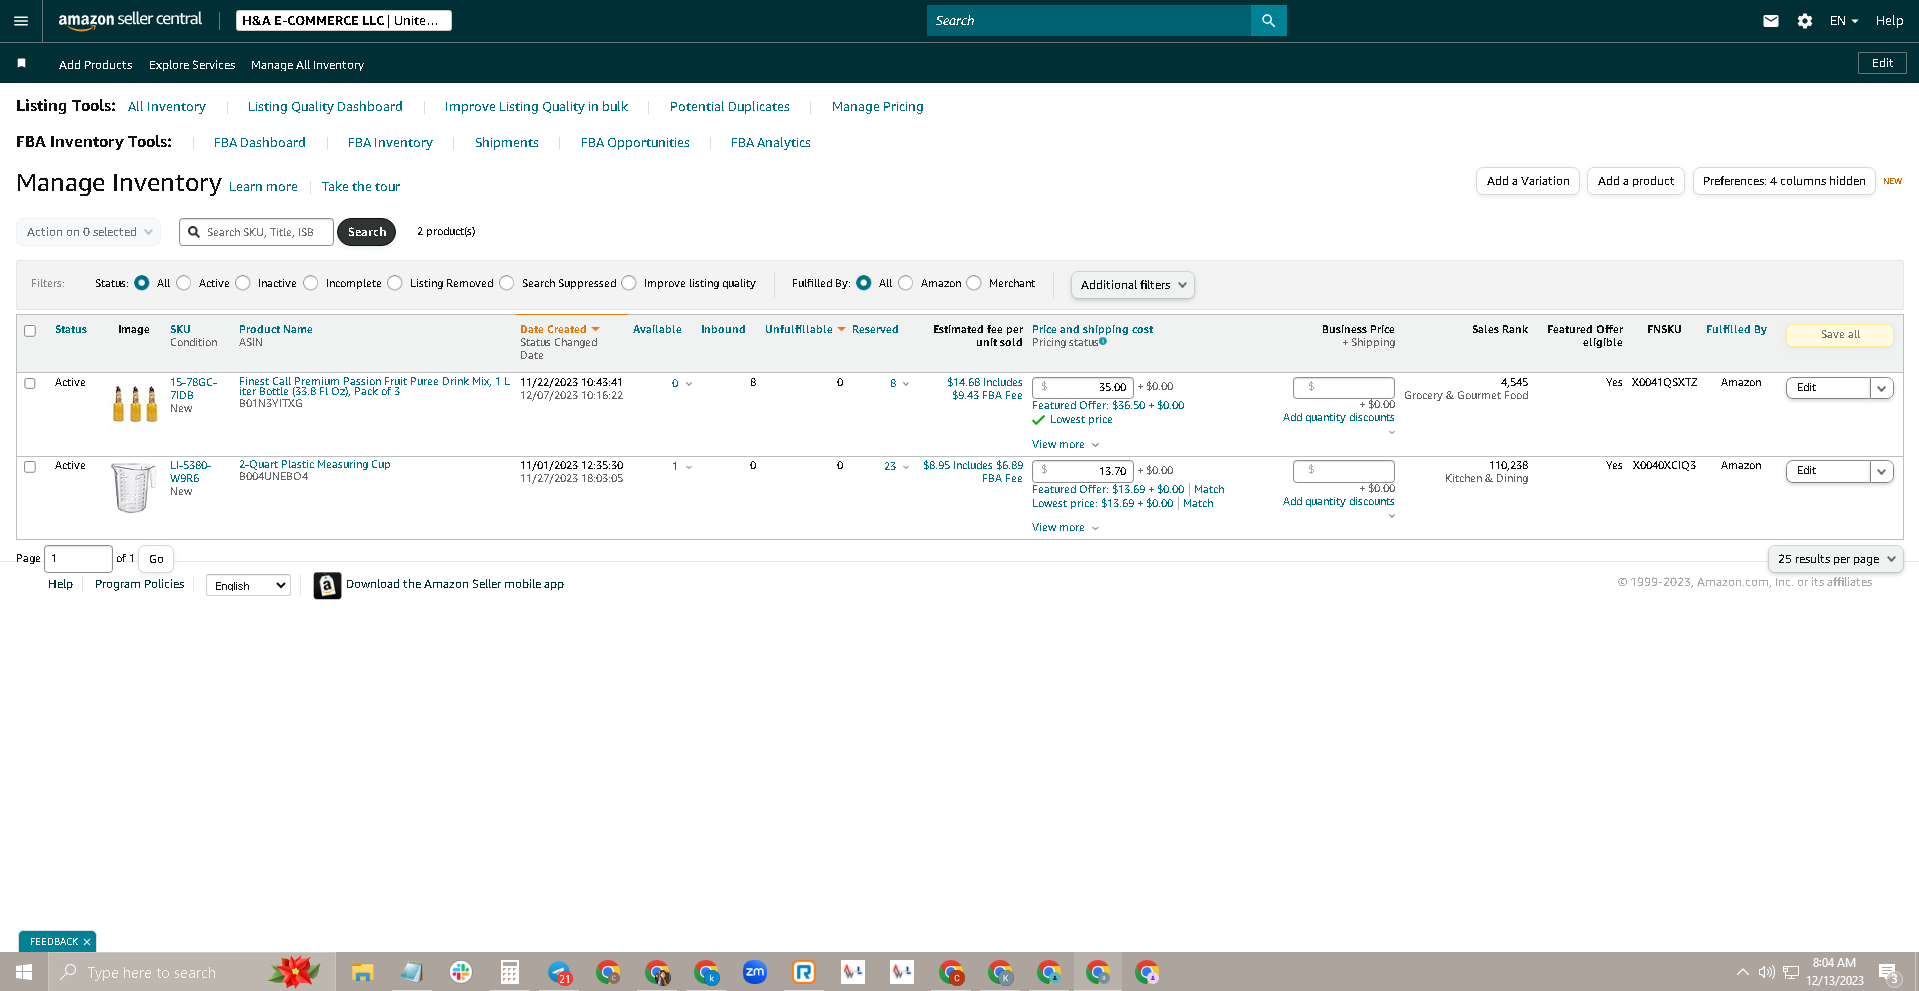Click the Passion Fruit Puree product thumbnail

[134, 402]
